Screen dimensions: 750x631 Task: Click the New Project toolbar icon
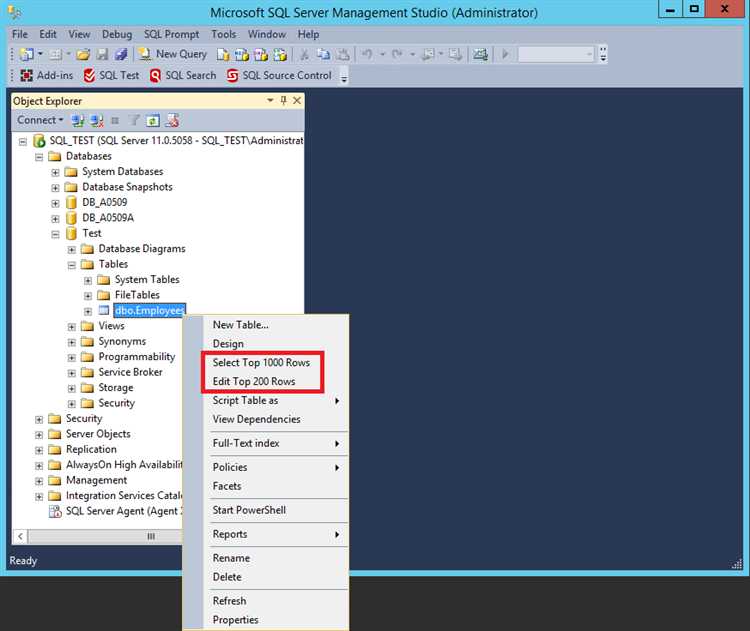27,55
